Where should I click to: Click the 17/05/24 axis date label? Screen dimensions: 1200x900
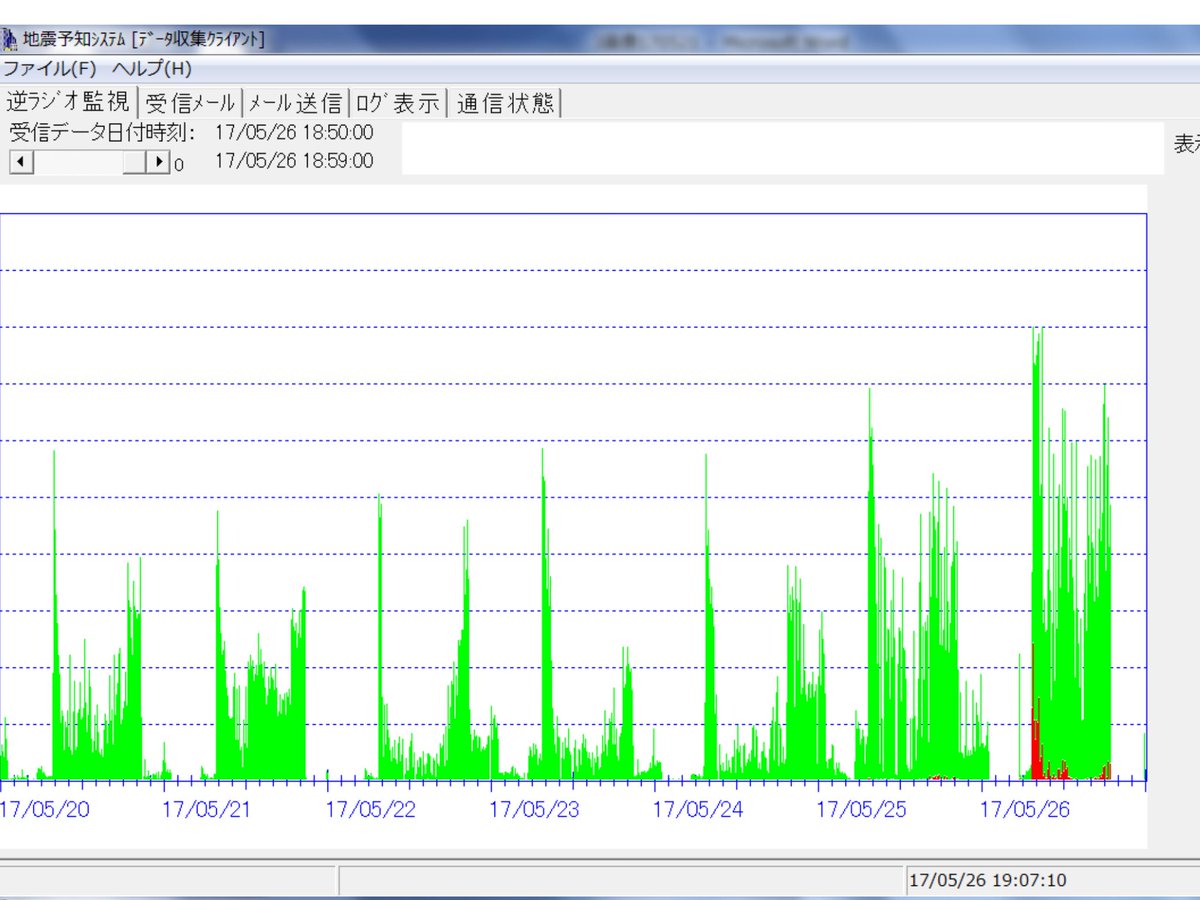click(x=698, y=809)
